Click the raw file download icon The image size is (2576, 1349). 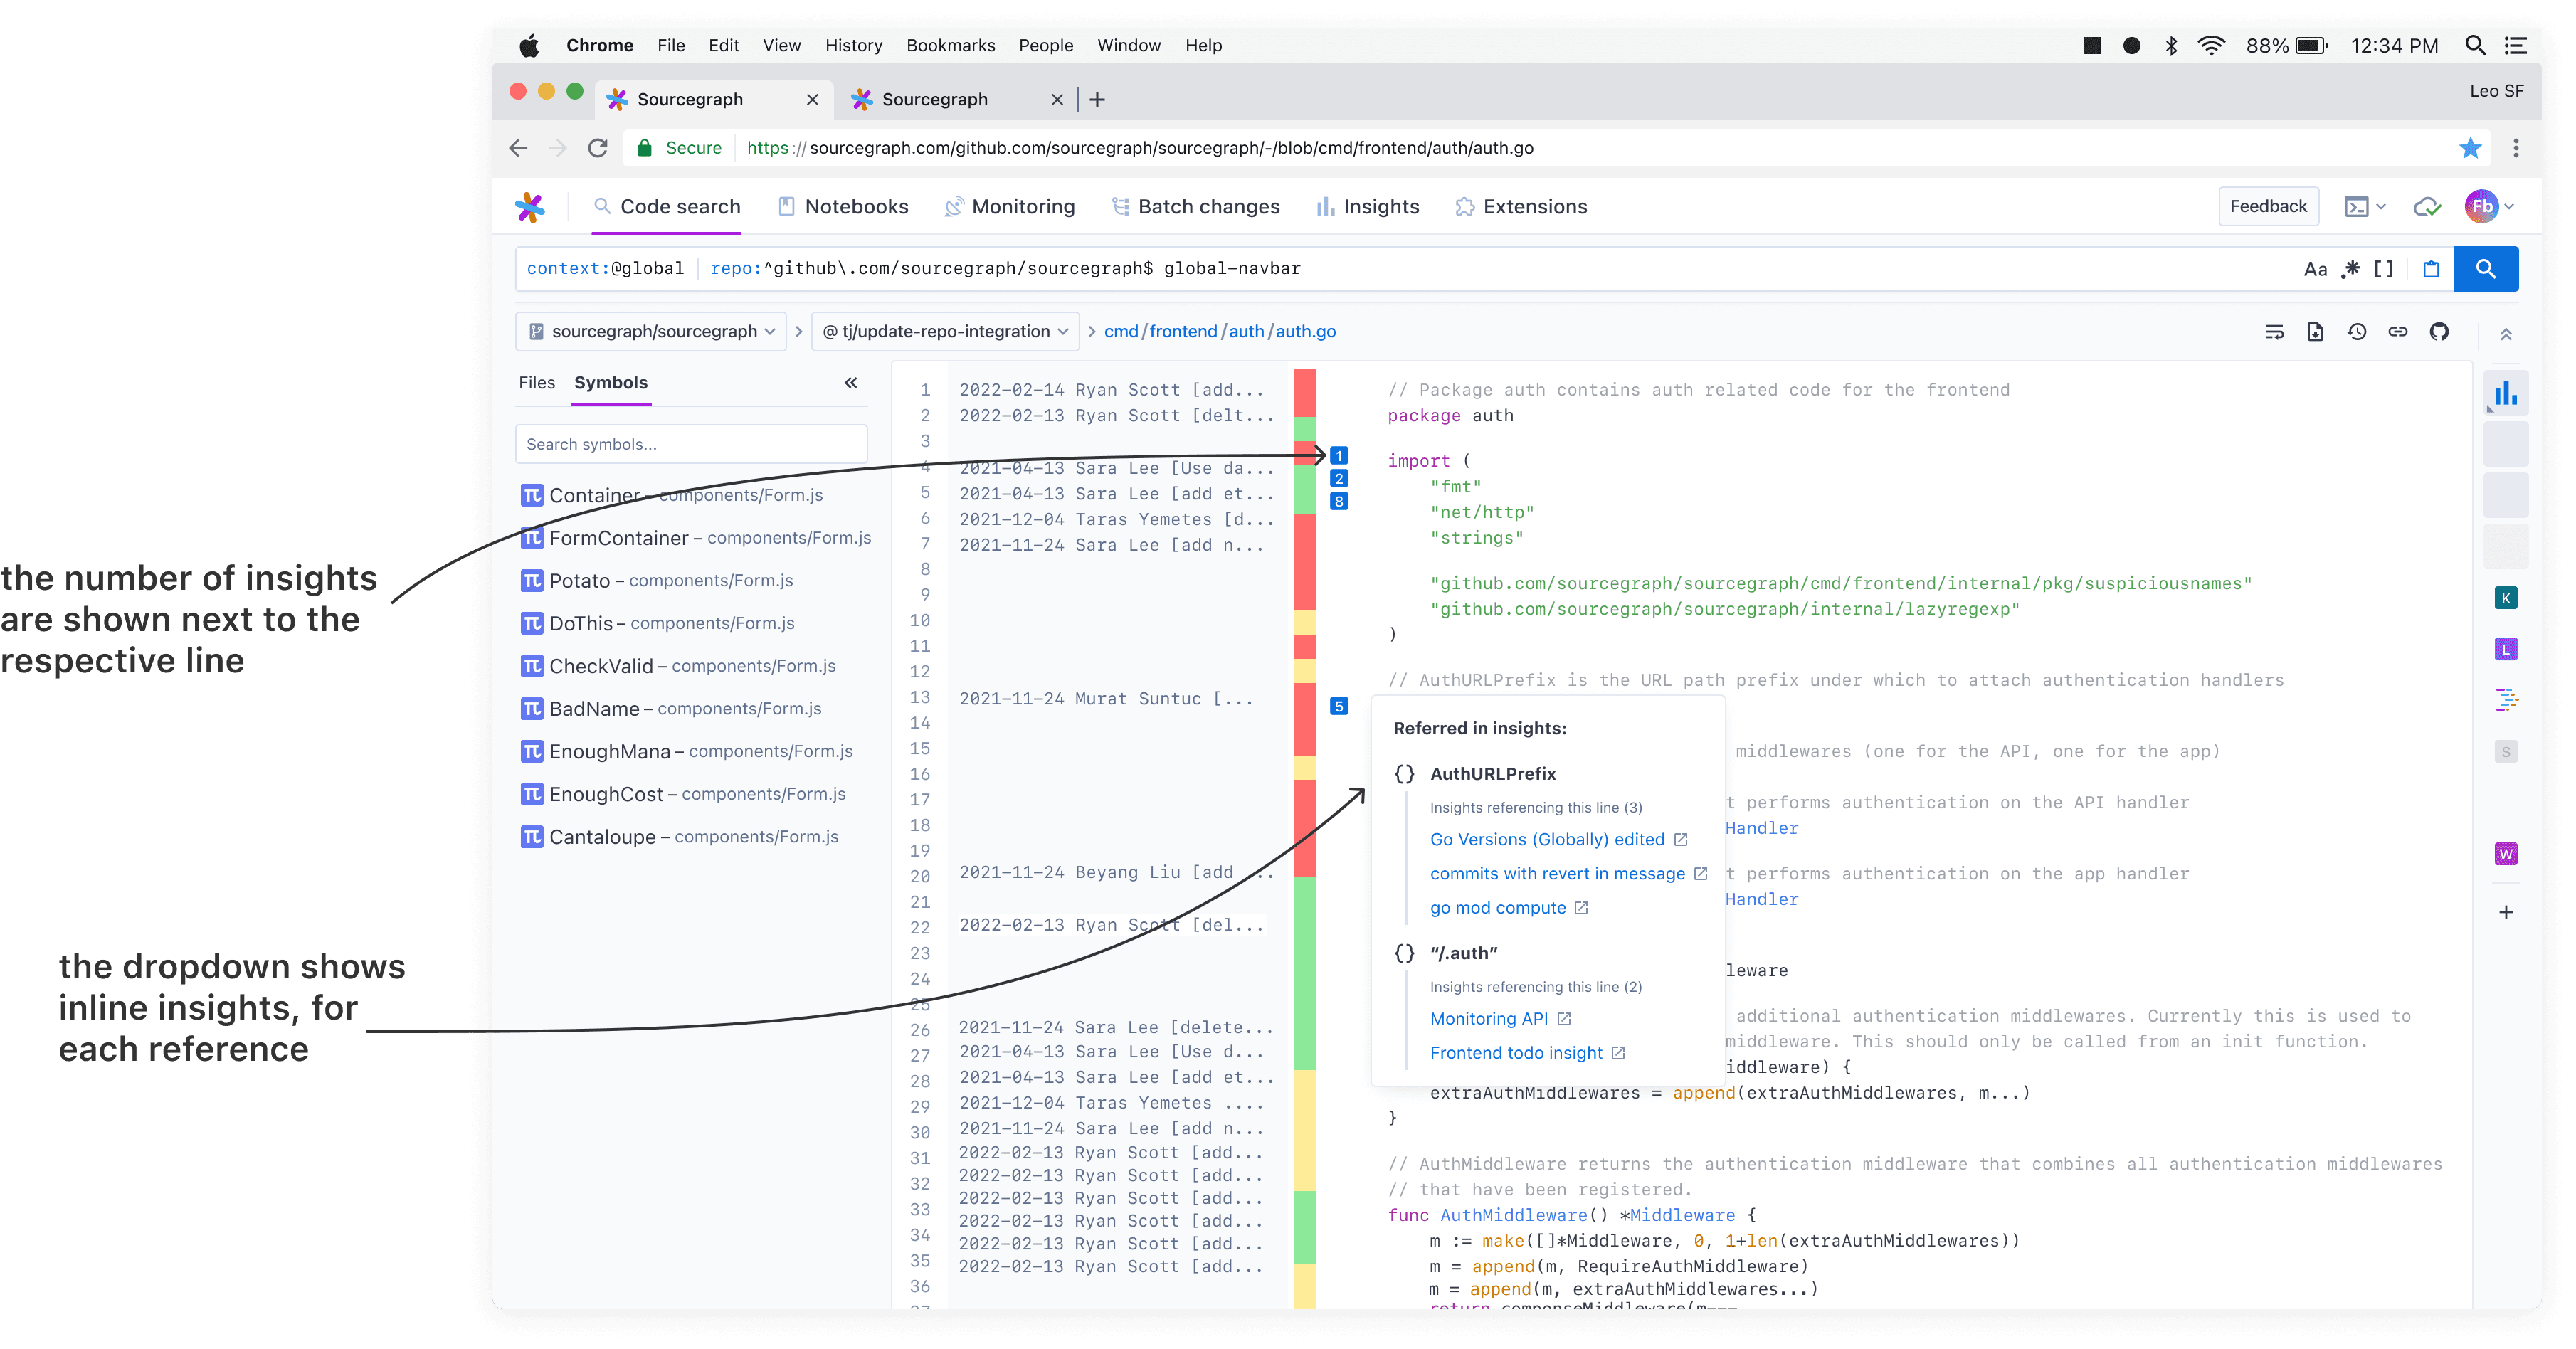click(x=2315, y=332)
